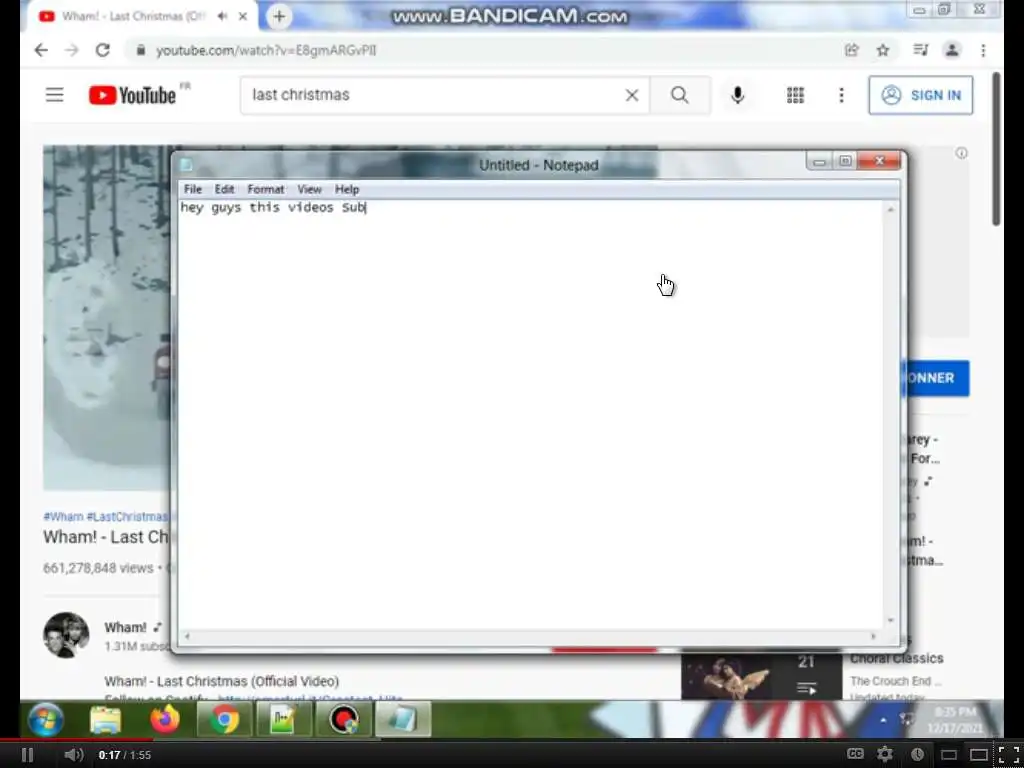Screen dimensions: 1024x768
Task: Open the Chrome profile icon
Action: 952,50
